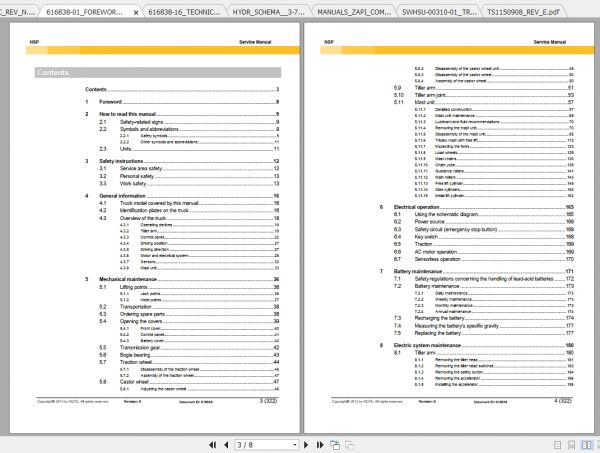
Task: Click 'How to read this manual' entry
Action: [x=127, y=114]
